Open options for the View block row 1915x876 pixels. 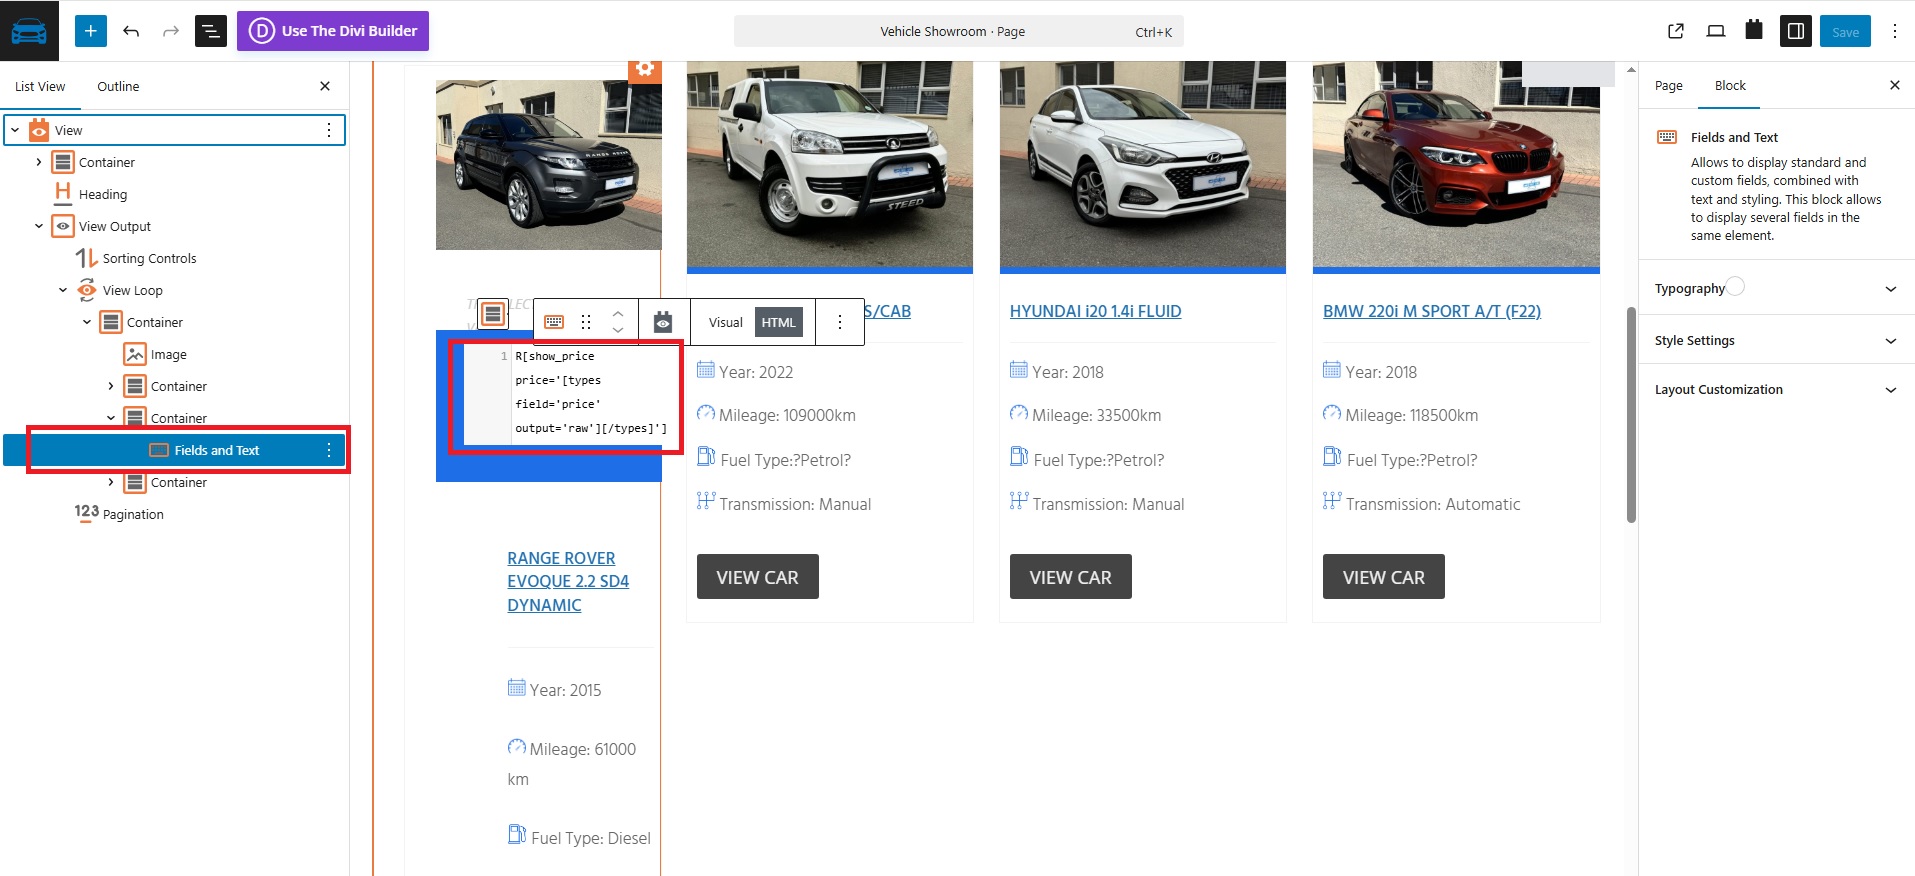click(x=329, y=130)
